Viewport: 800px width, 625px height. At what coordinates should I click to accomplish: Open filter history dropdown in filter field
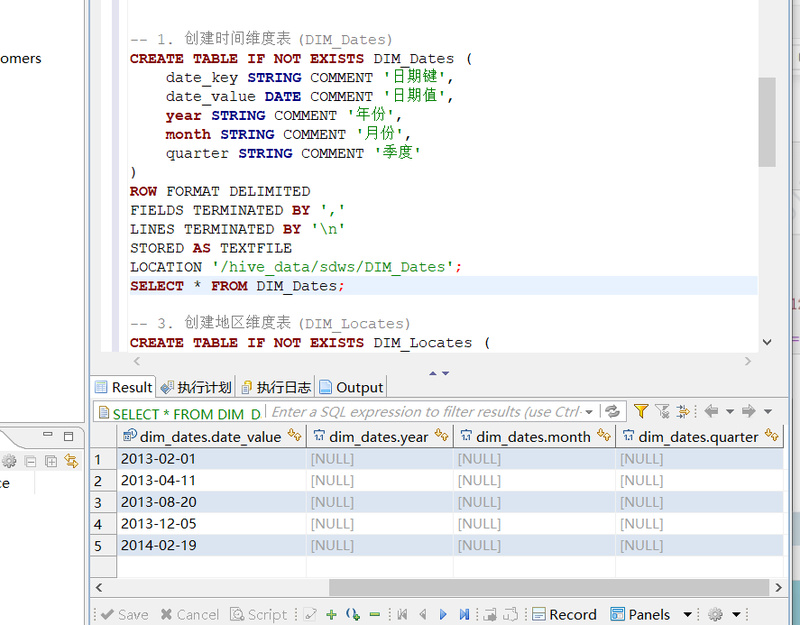click(x=589, y=412)
